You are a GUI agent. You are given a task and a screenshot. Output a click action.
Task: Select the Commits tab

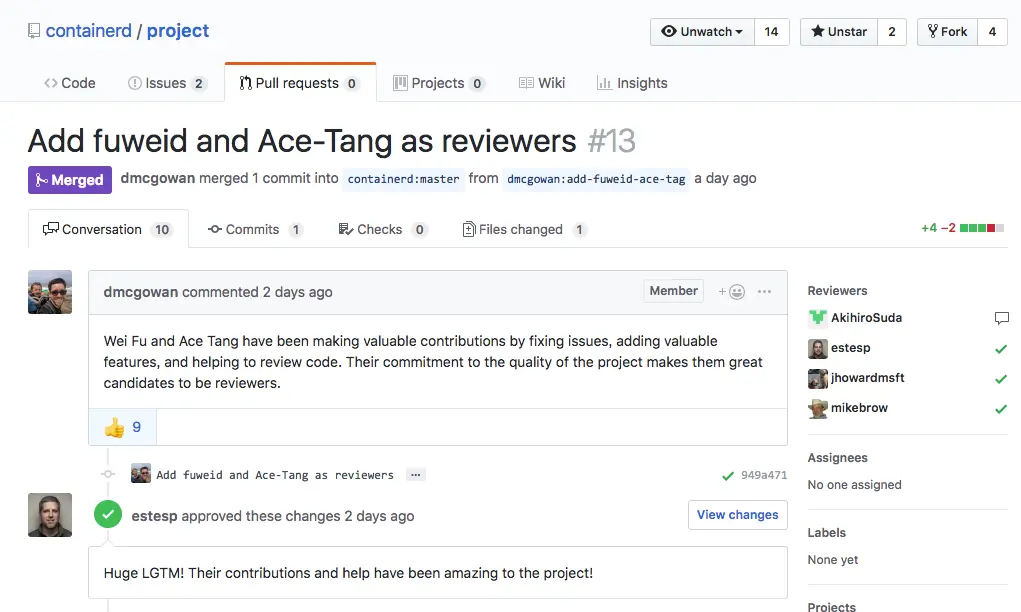coord(255,229)
